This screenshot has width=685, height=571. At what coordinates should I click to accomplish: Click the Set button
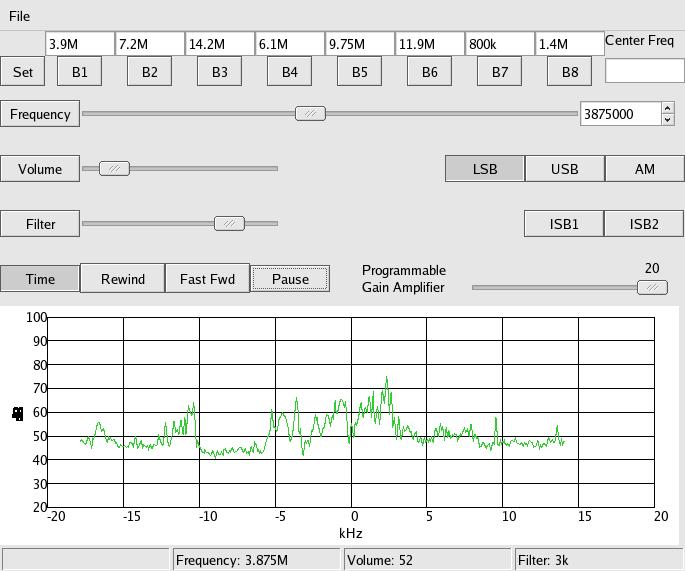(22, 71)
